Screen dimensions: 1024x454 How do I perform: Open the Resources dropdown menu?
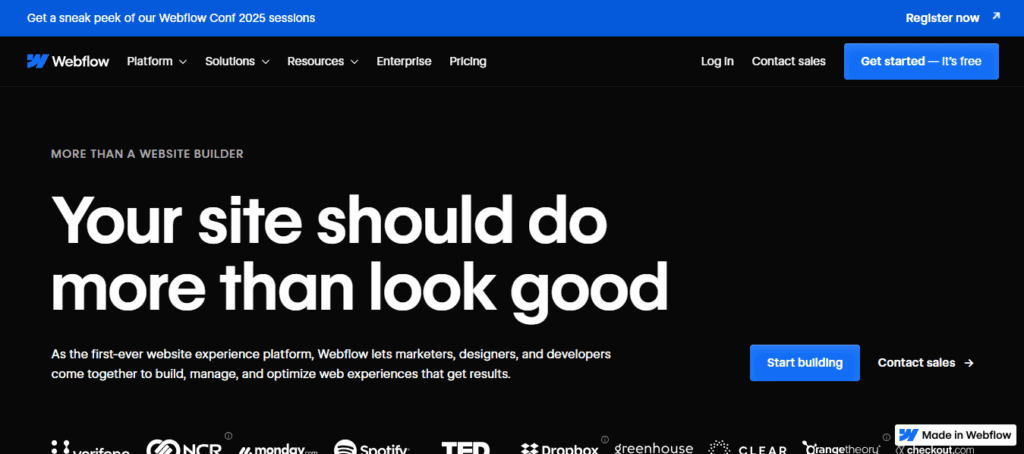tap(322, 61)
